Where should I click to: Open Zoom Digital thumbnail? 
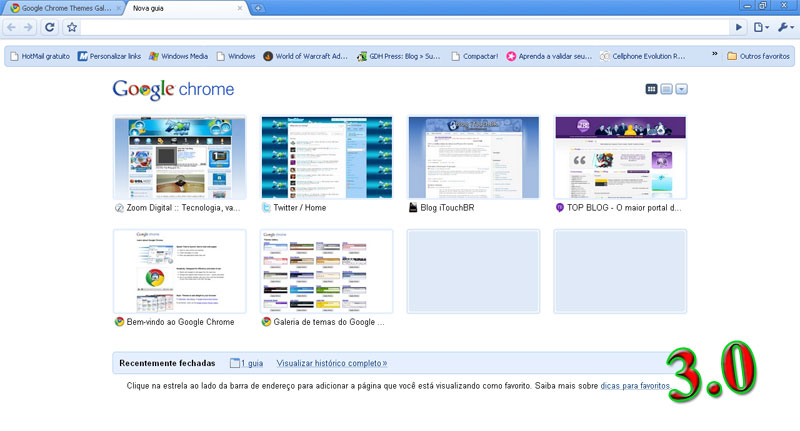[180, 158]
